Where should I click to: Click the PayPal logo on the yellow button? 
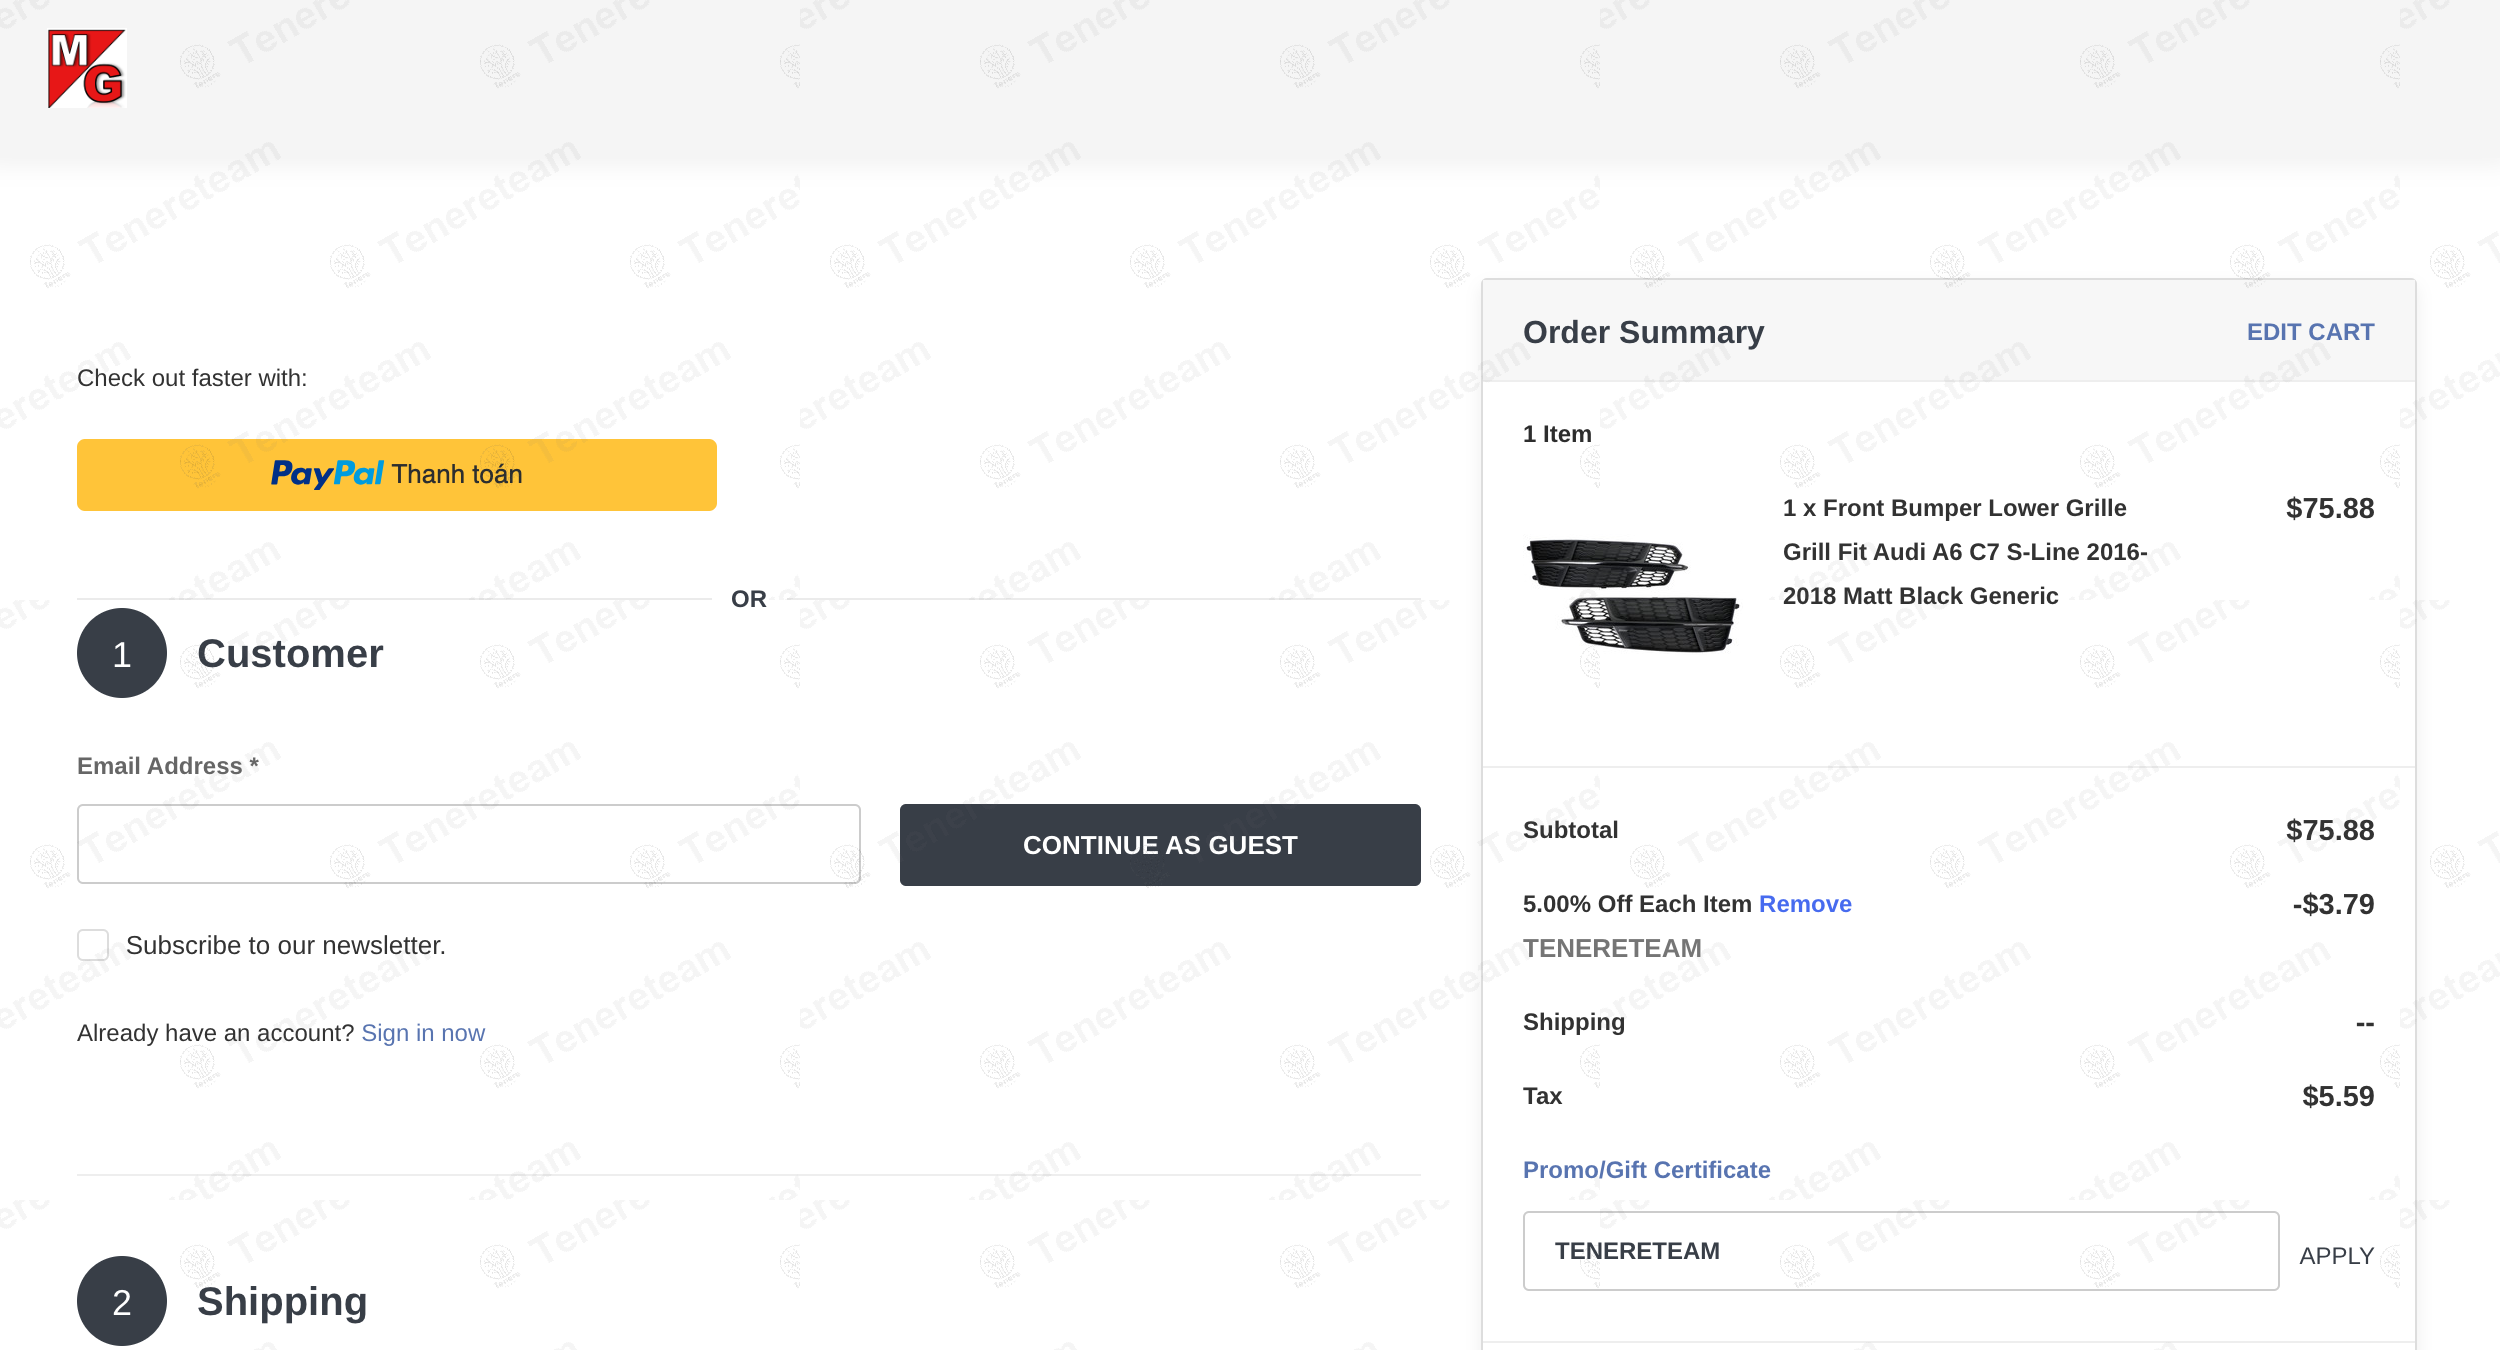pyautogui.click(x=327, y=474)
